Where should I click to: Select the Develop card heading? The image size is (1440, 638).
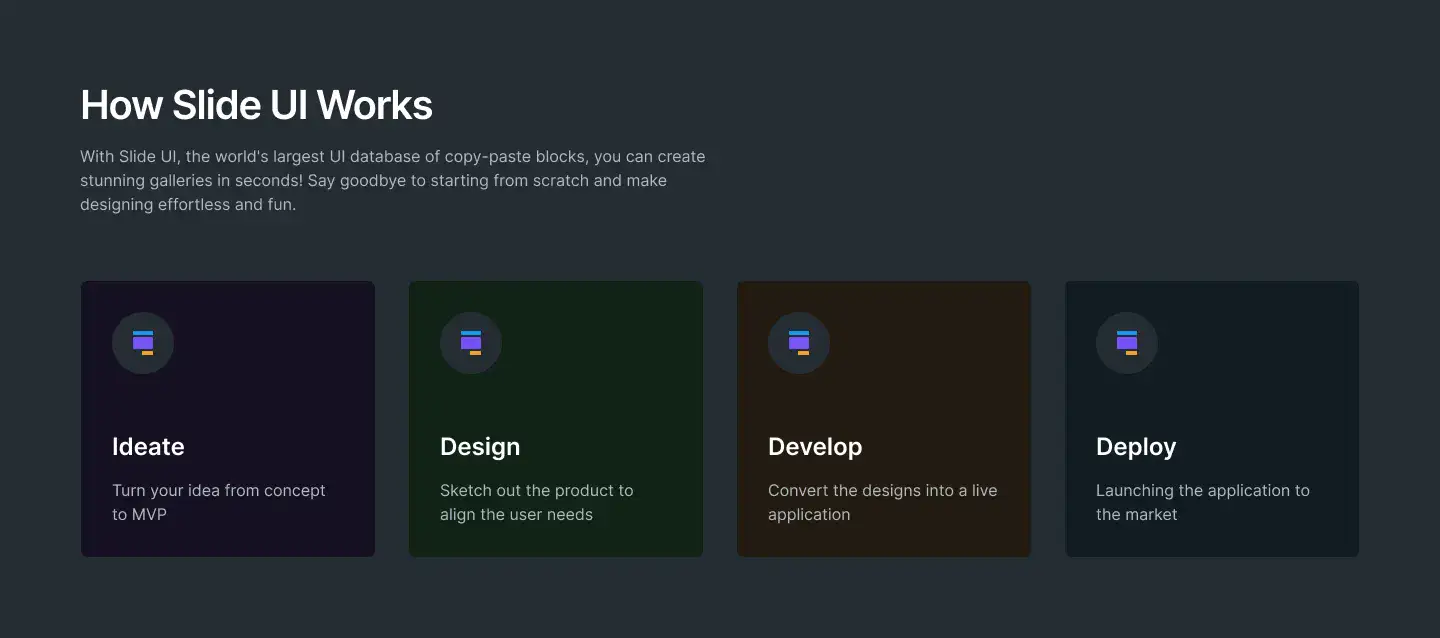coord(815,447)
